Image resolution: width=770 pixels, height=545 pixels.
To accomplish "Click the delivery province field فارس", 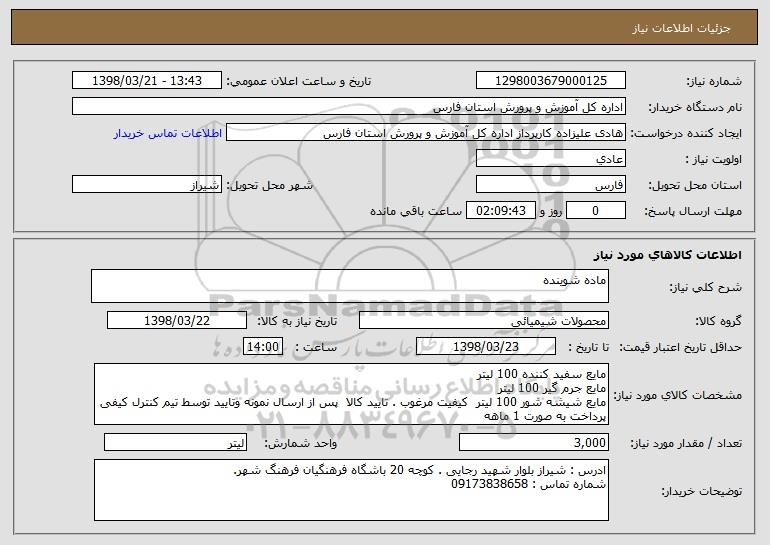I will click(550, 185).
